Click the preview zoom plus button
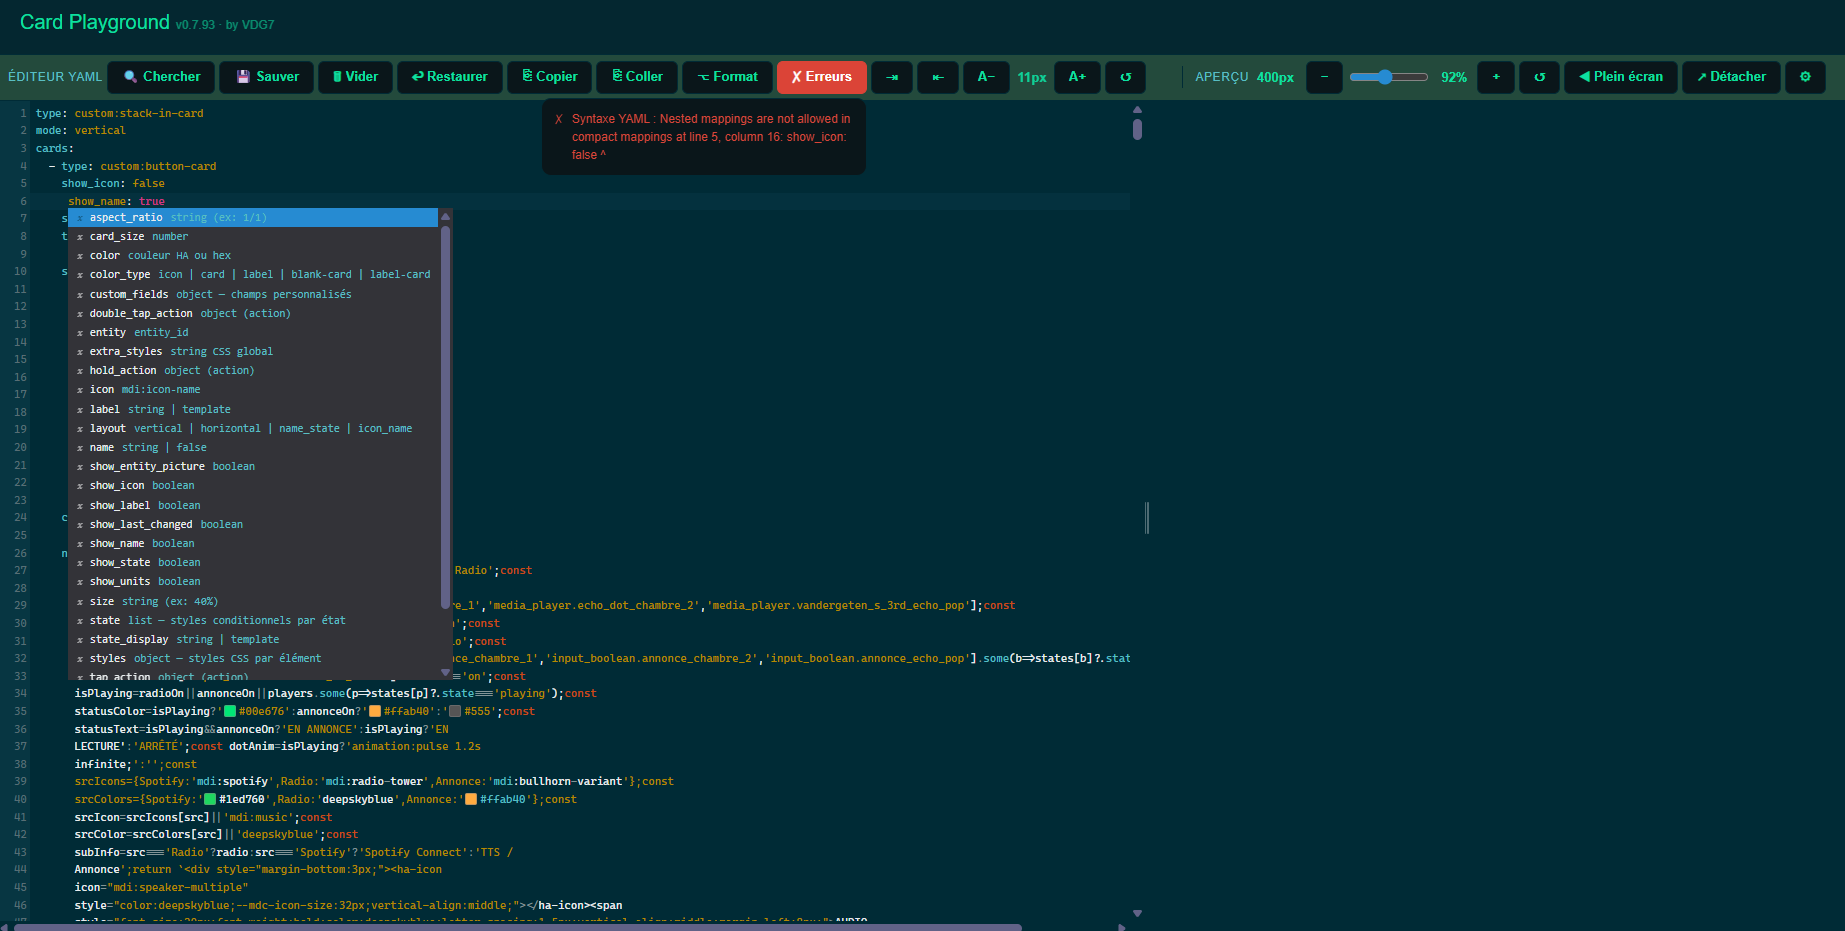The height and width of the screenshot is (931, 1845). [x=1496, y=77]
